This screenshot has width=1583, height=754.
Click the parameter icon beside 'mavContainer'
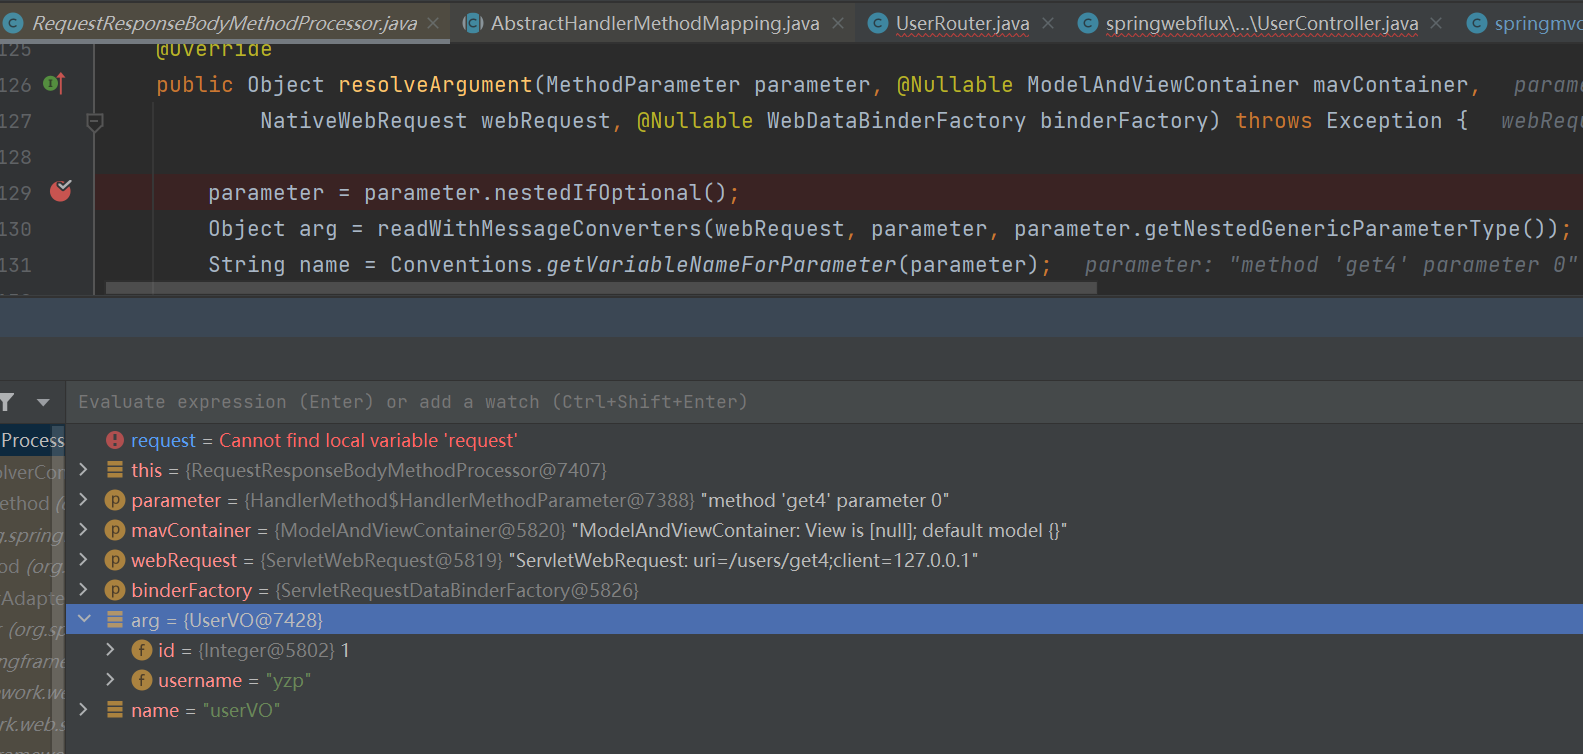tap(115, 530)
